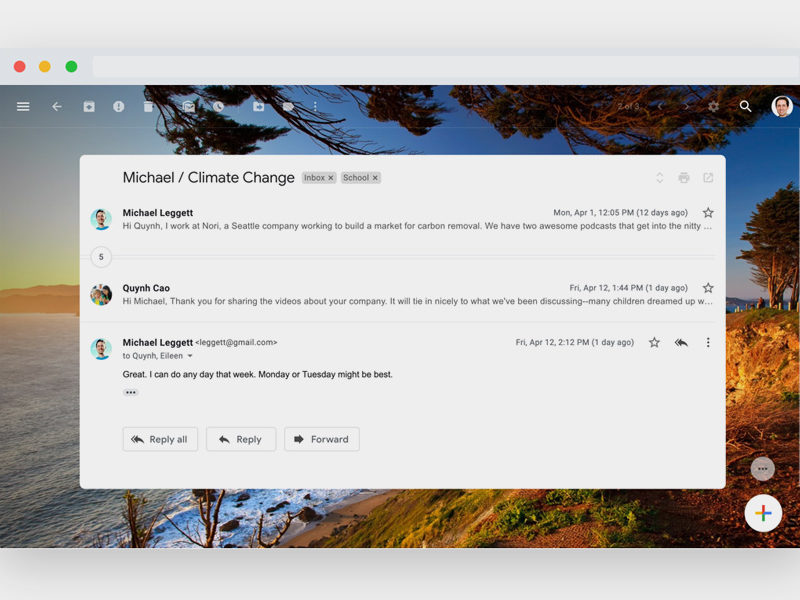Open the settings gear
This screenshot has width=800, height=600.
pyautogui.click(x=713, y=106)
